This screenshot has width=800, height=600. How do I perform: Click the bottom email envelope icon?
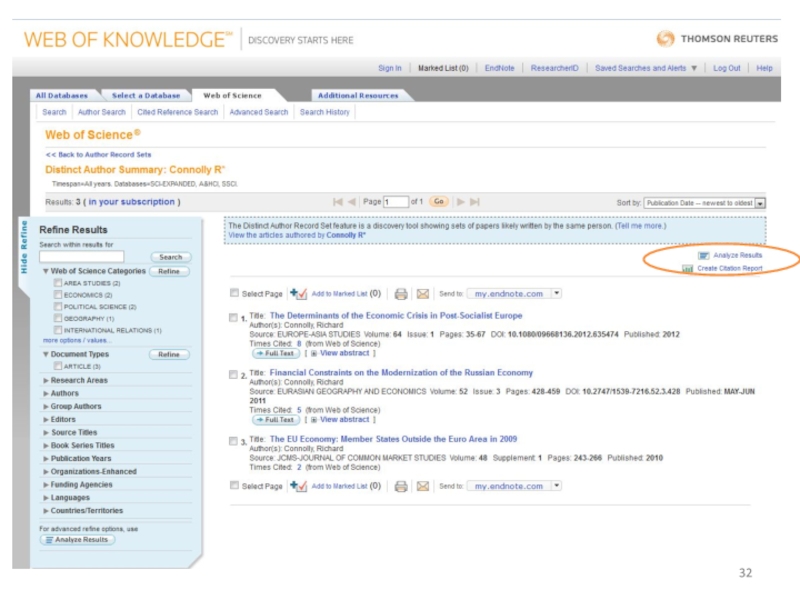pyautogui.click(x=423, y=486)
